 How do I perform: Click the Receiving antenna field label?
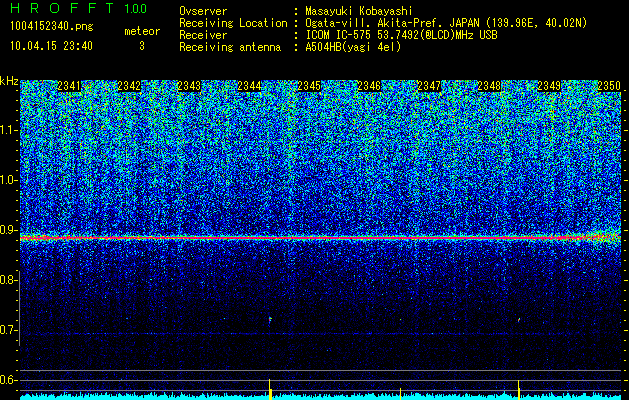(x=230, y=47)
